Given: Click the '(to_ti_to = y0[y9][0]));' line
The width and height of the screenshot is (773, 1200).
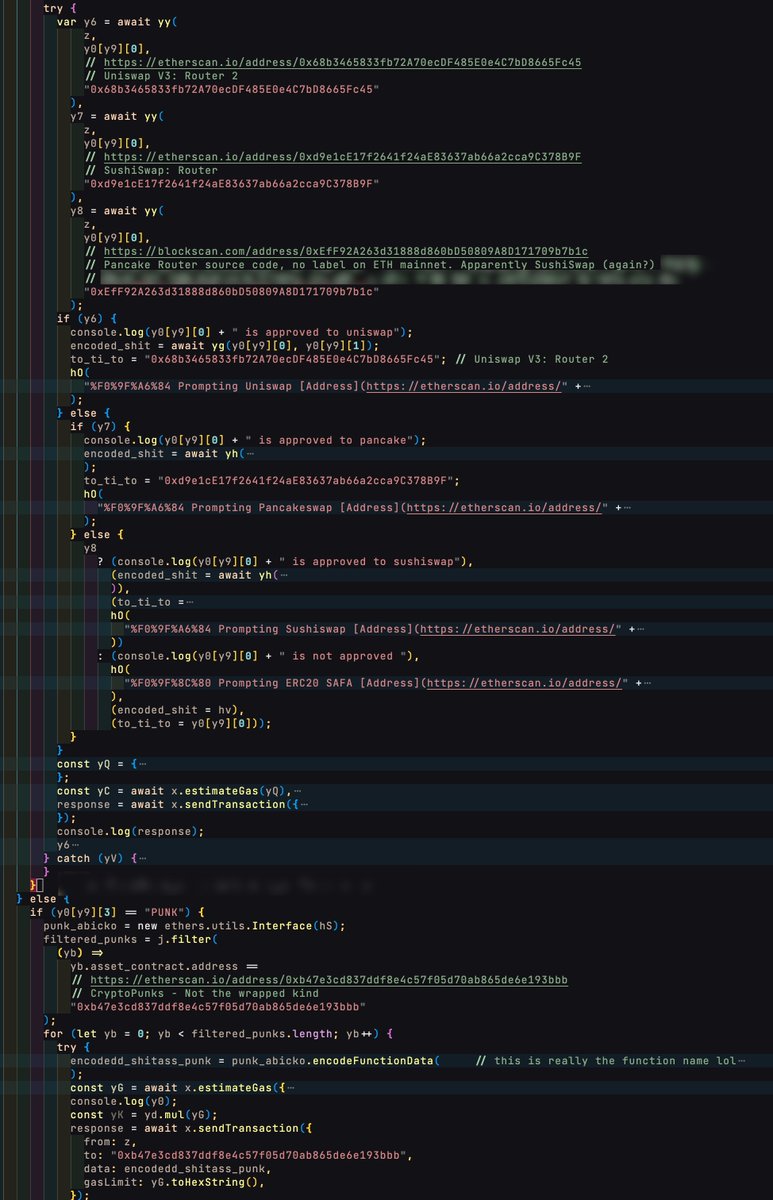Looking at the screenshot, I should tap(191, 723).
